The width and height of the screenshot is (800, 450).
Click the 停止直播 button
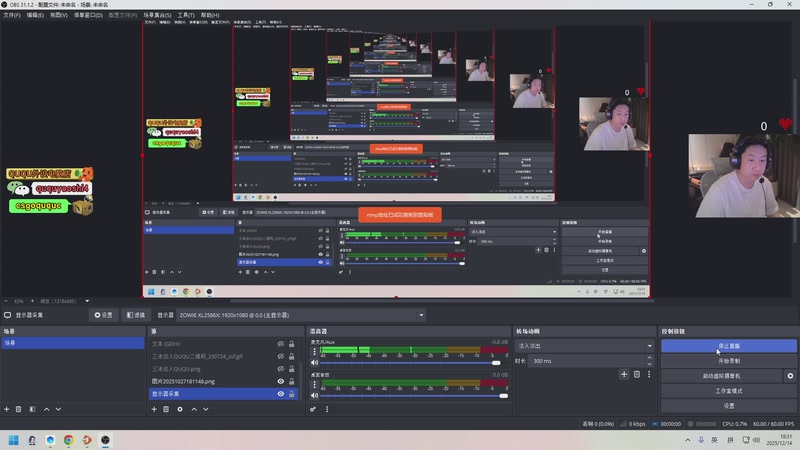coord(729,346)
